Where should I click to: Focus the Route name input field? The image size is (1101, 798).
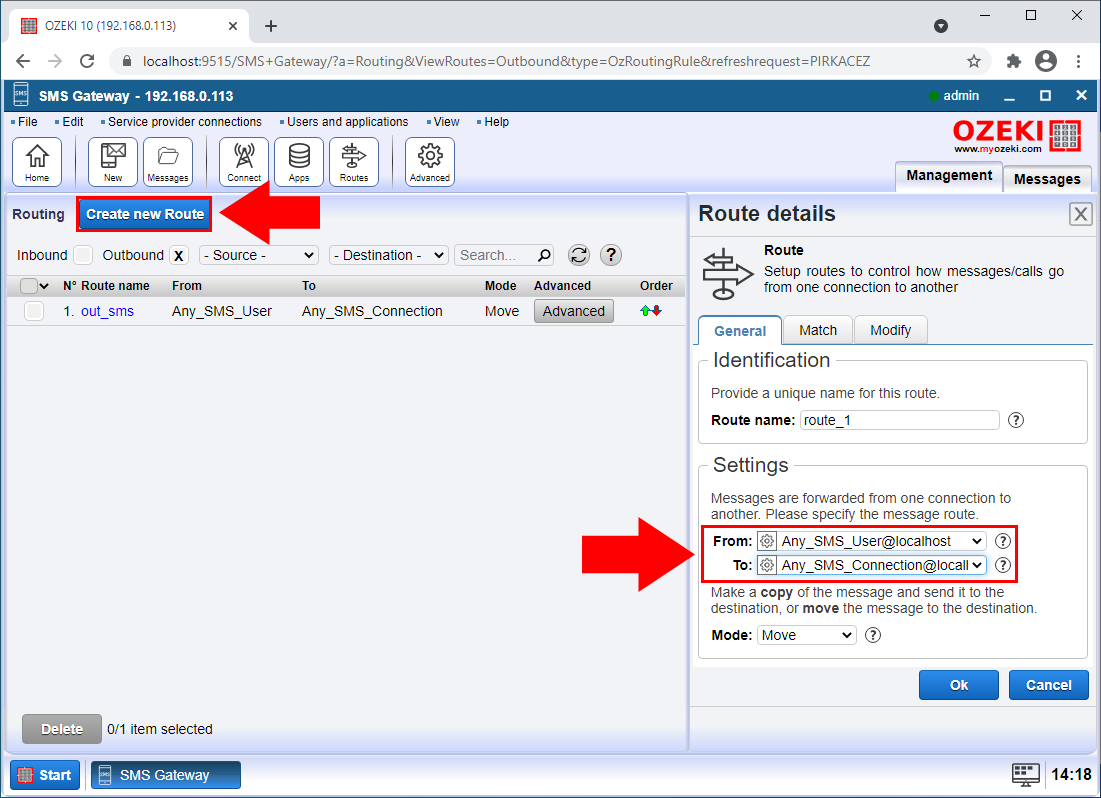(899, 420)
